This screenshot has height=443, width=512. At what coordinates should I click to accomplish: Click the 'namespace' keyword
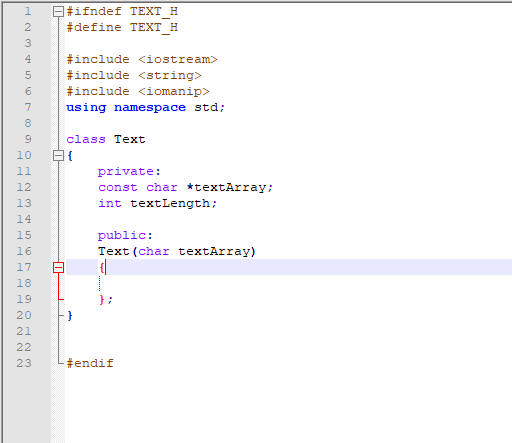tap(150, 108)
